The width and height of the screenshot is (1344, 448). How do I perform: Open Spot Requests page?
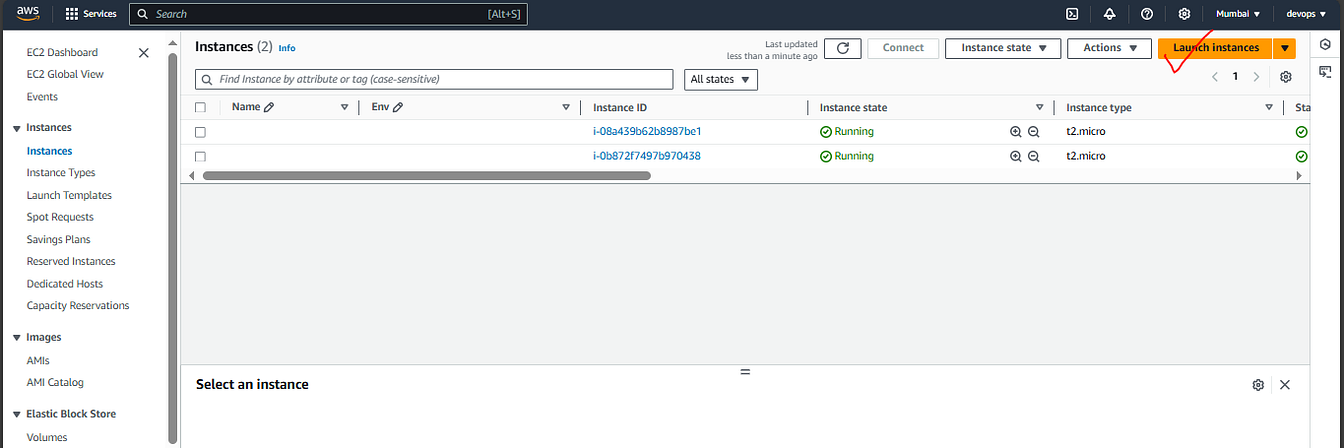point(60,217)
